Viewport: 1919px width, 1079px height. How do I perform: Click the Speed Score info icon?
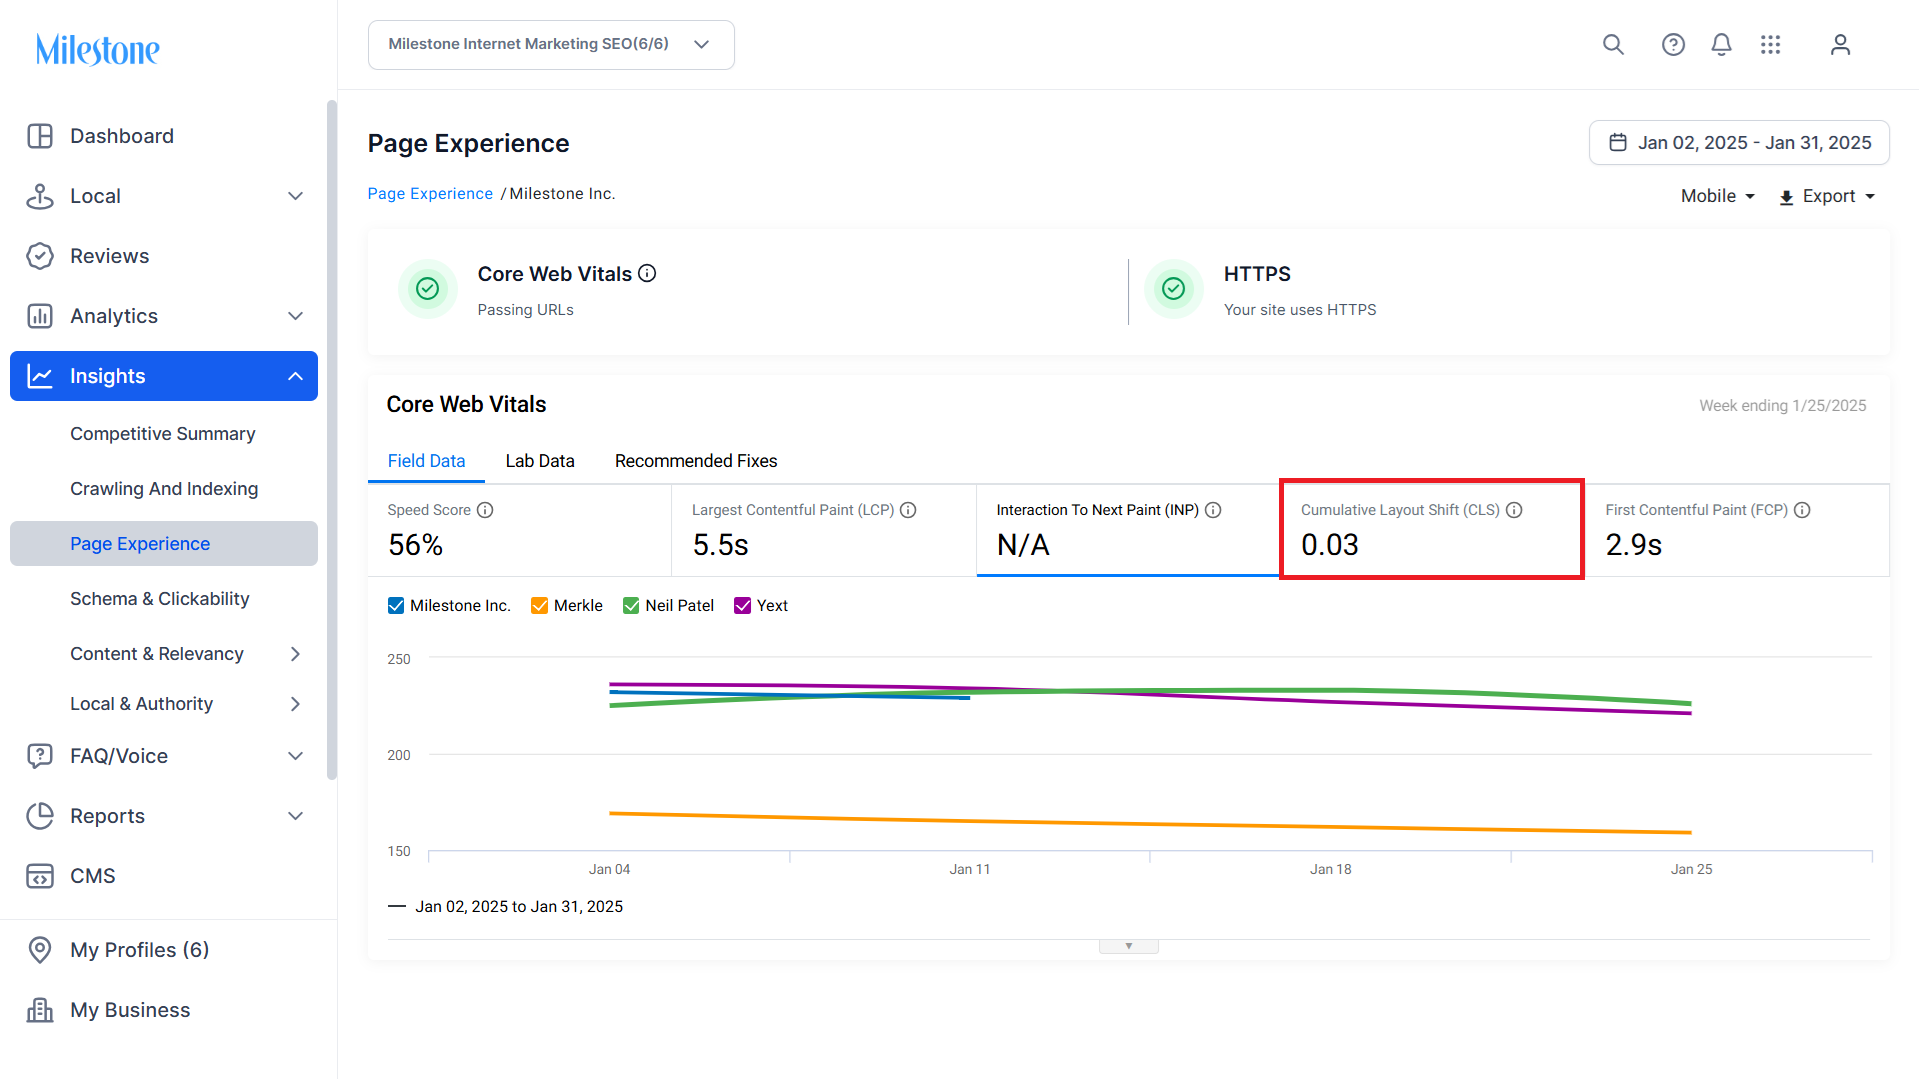tap(485, 510)
